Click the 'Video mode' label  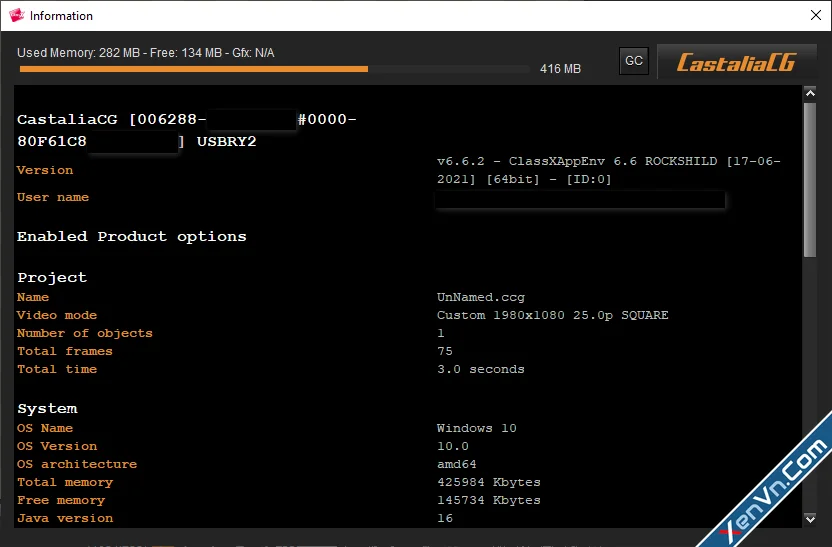coord(57,315)
